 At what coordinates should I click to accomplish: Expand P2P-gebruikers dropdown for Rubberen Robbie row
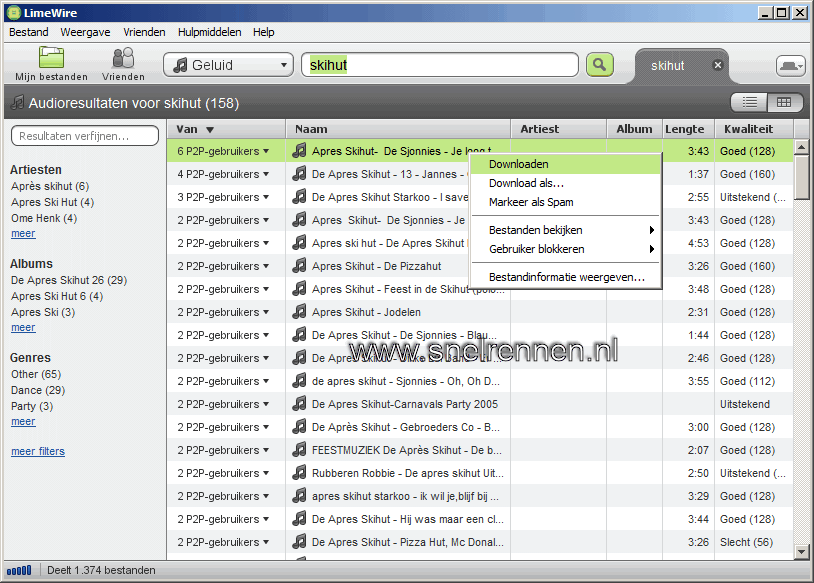[266, 473]
